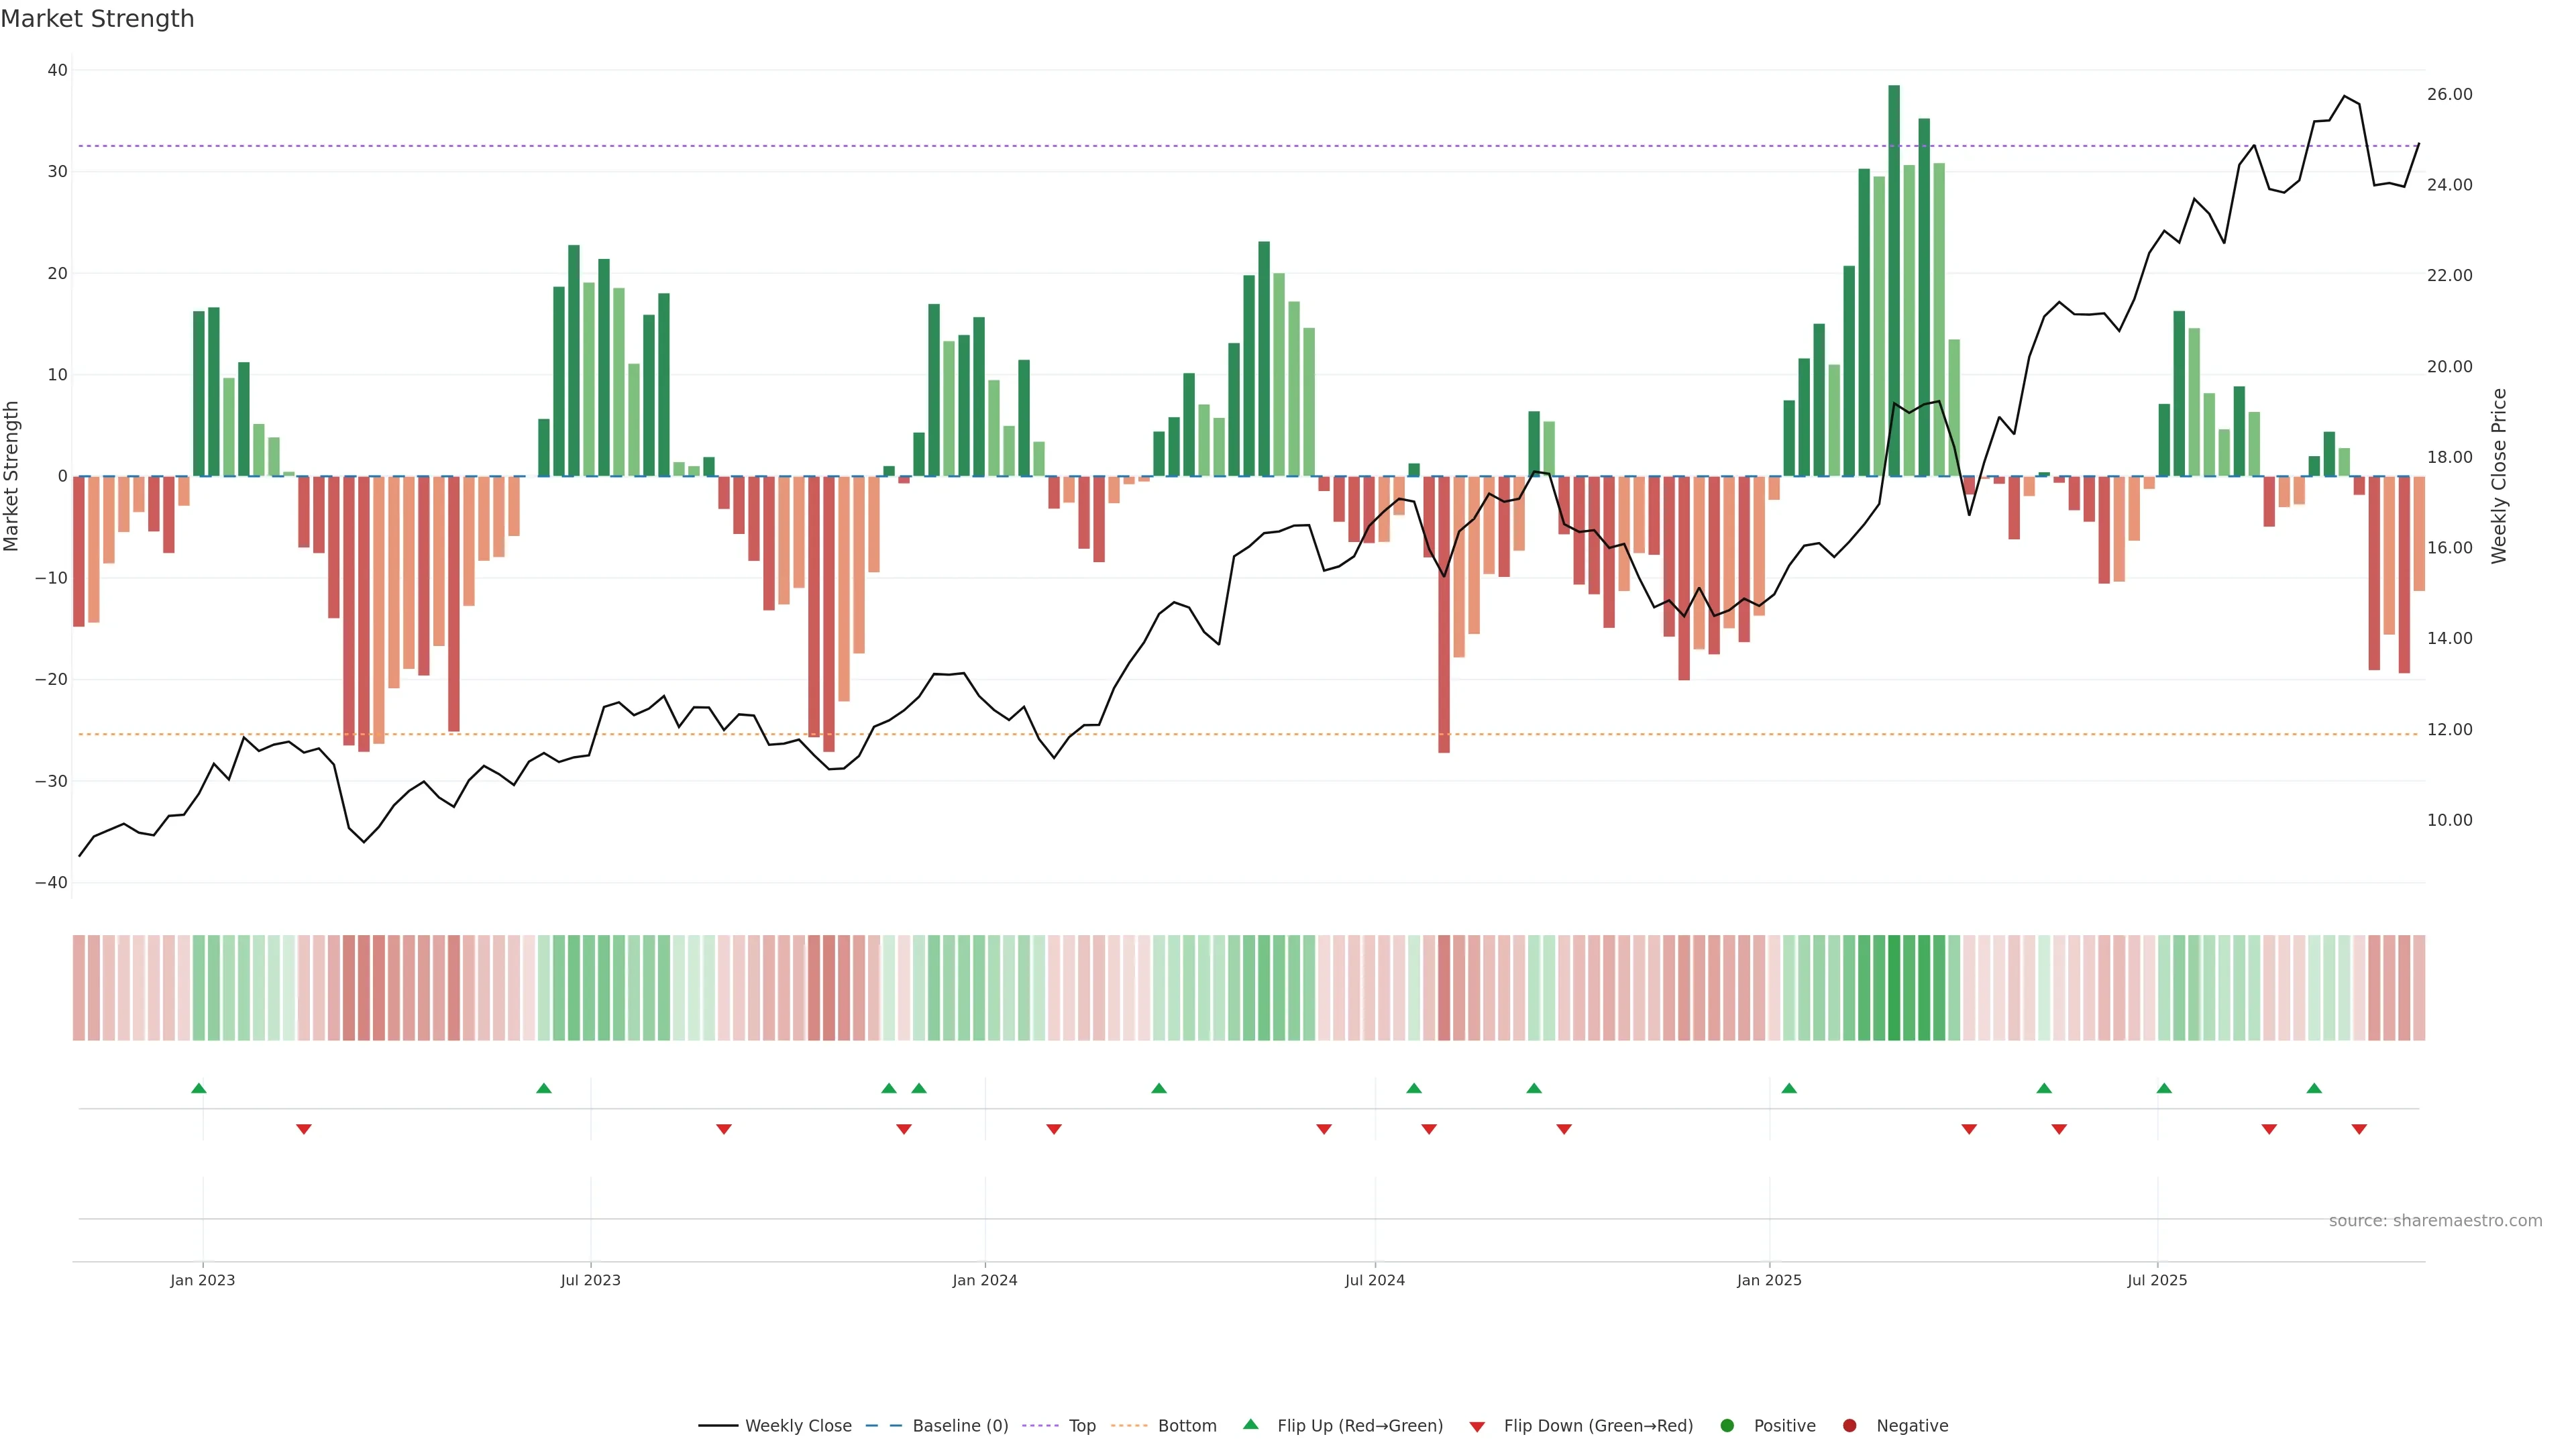Viewport: 2576px width, 1449px height.
Task: Click the Jul 2024 x-axis label
Action: [1374, 1280]
